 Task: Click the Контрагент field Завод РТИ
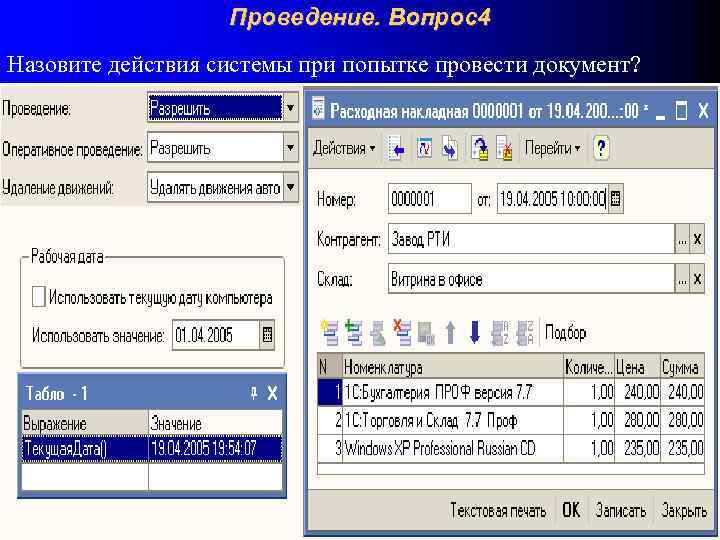(x=531, y=239)
